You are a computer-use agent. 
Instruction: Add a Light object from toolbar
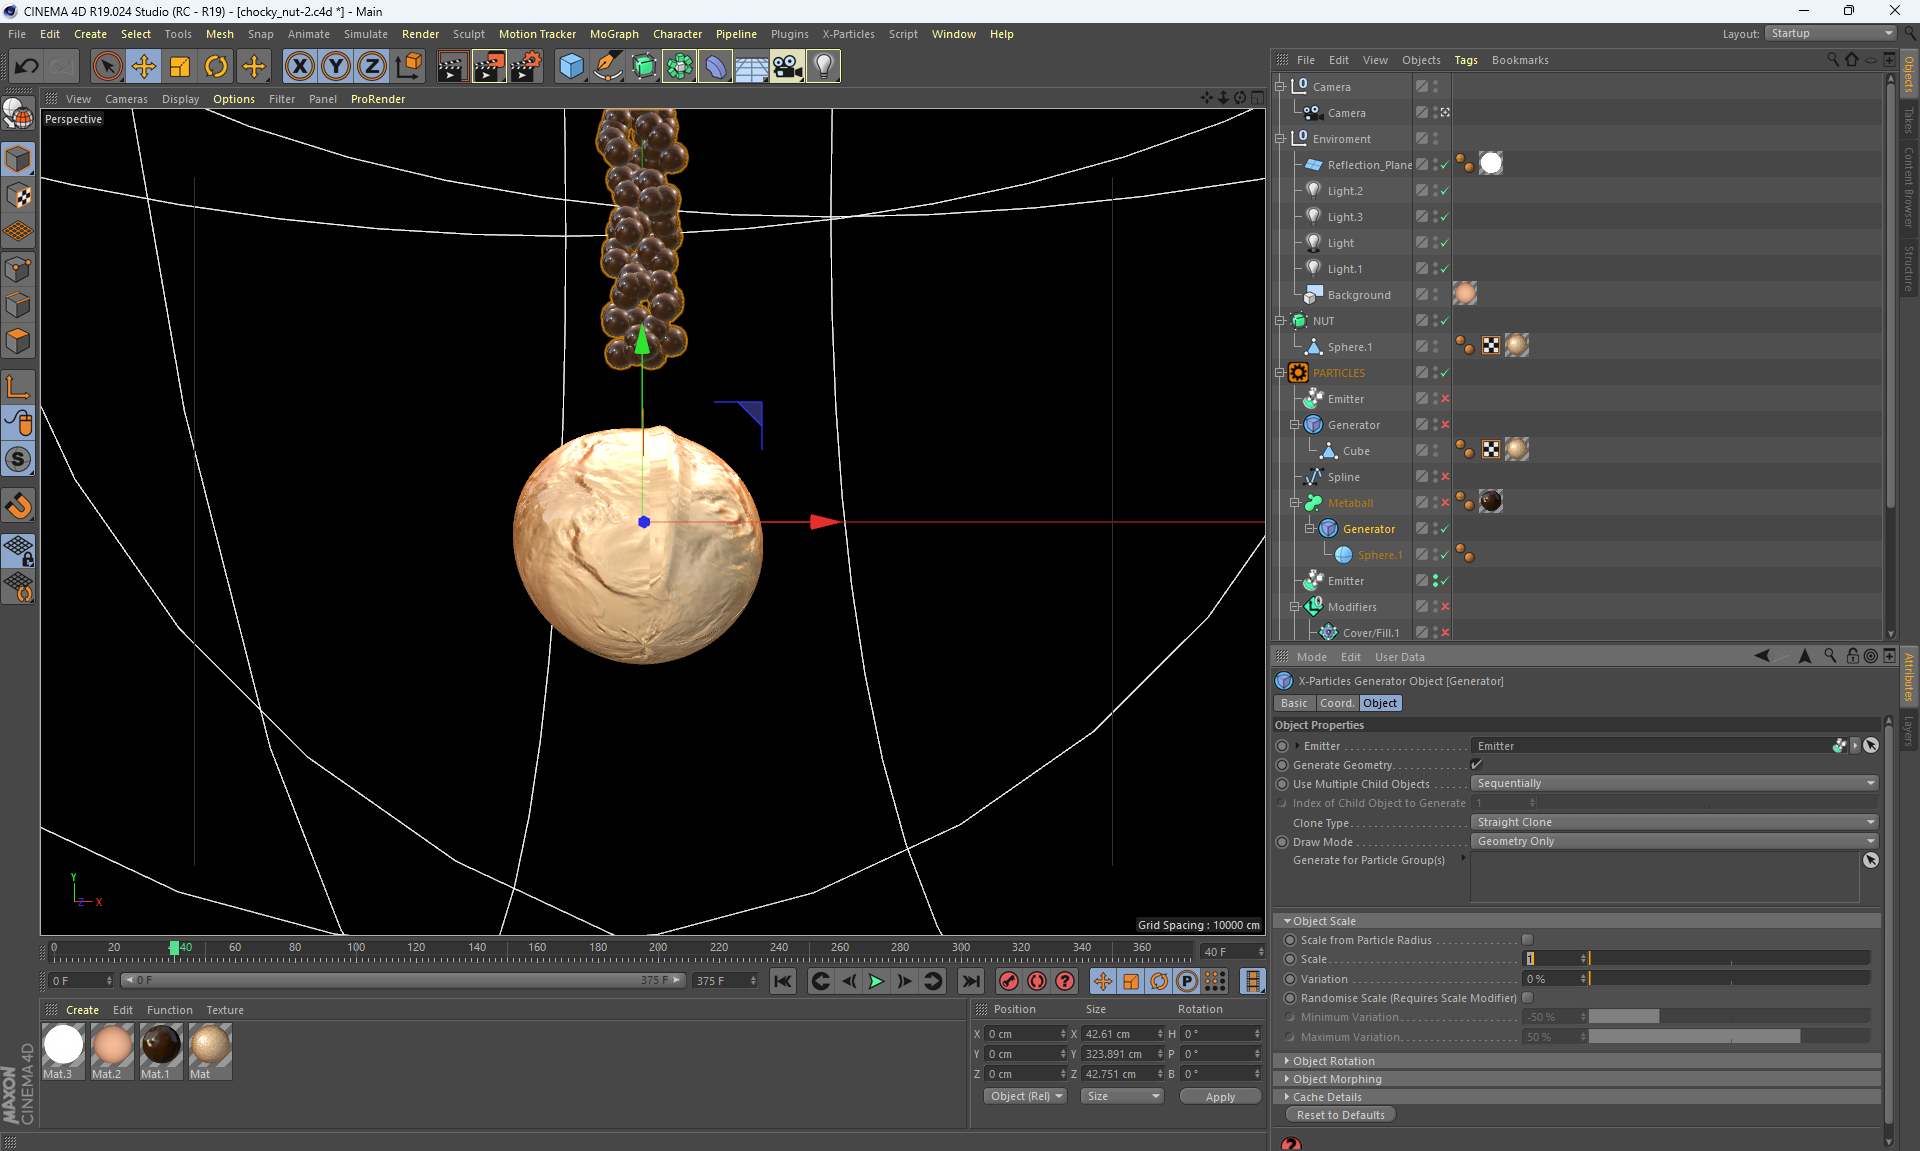coord(823,67)
